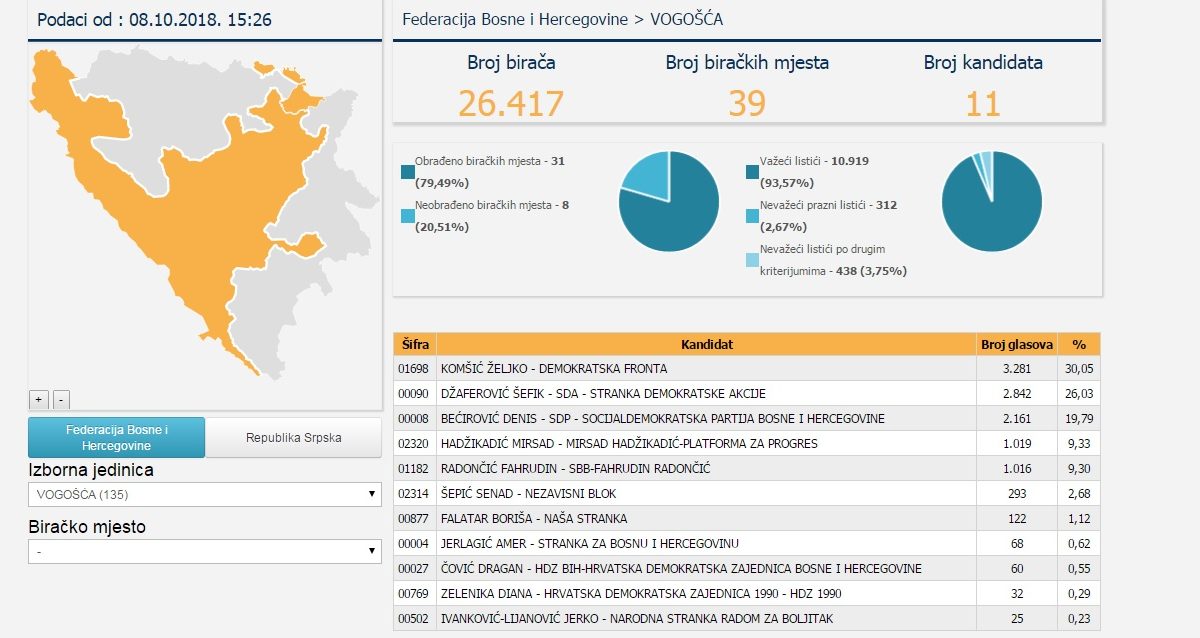Click candidate code 00090
1200x638 pixels.
coord(412,394)
